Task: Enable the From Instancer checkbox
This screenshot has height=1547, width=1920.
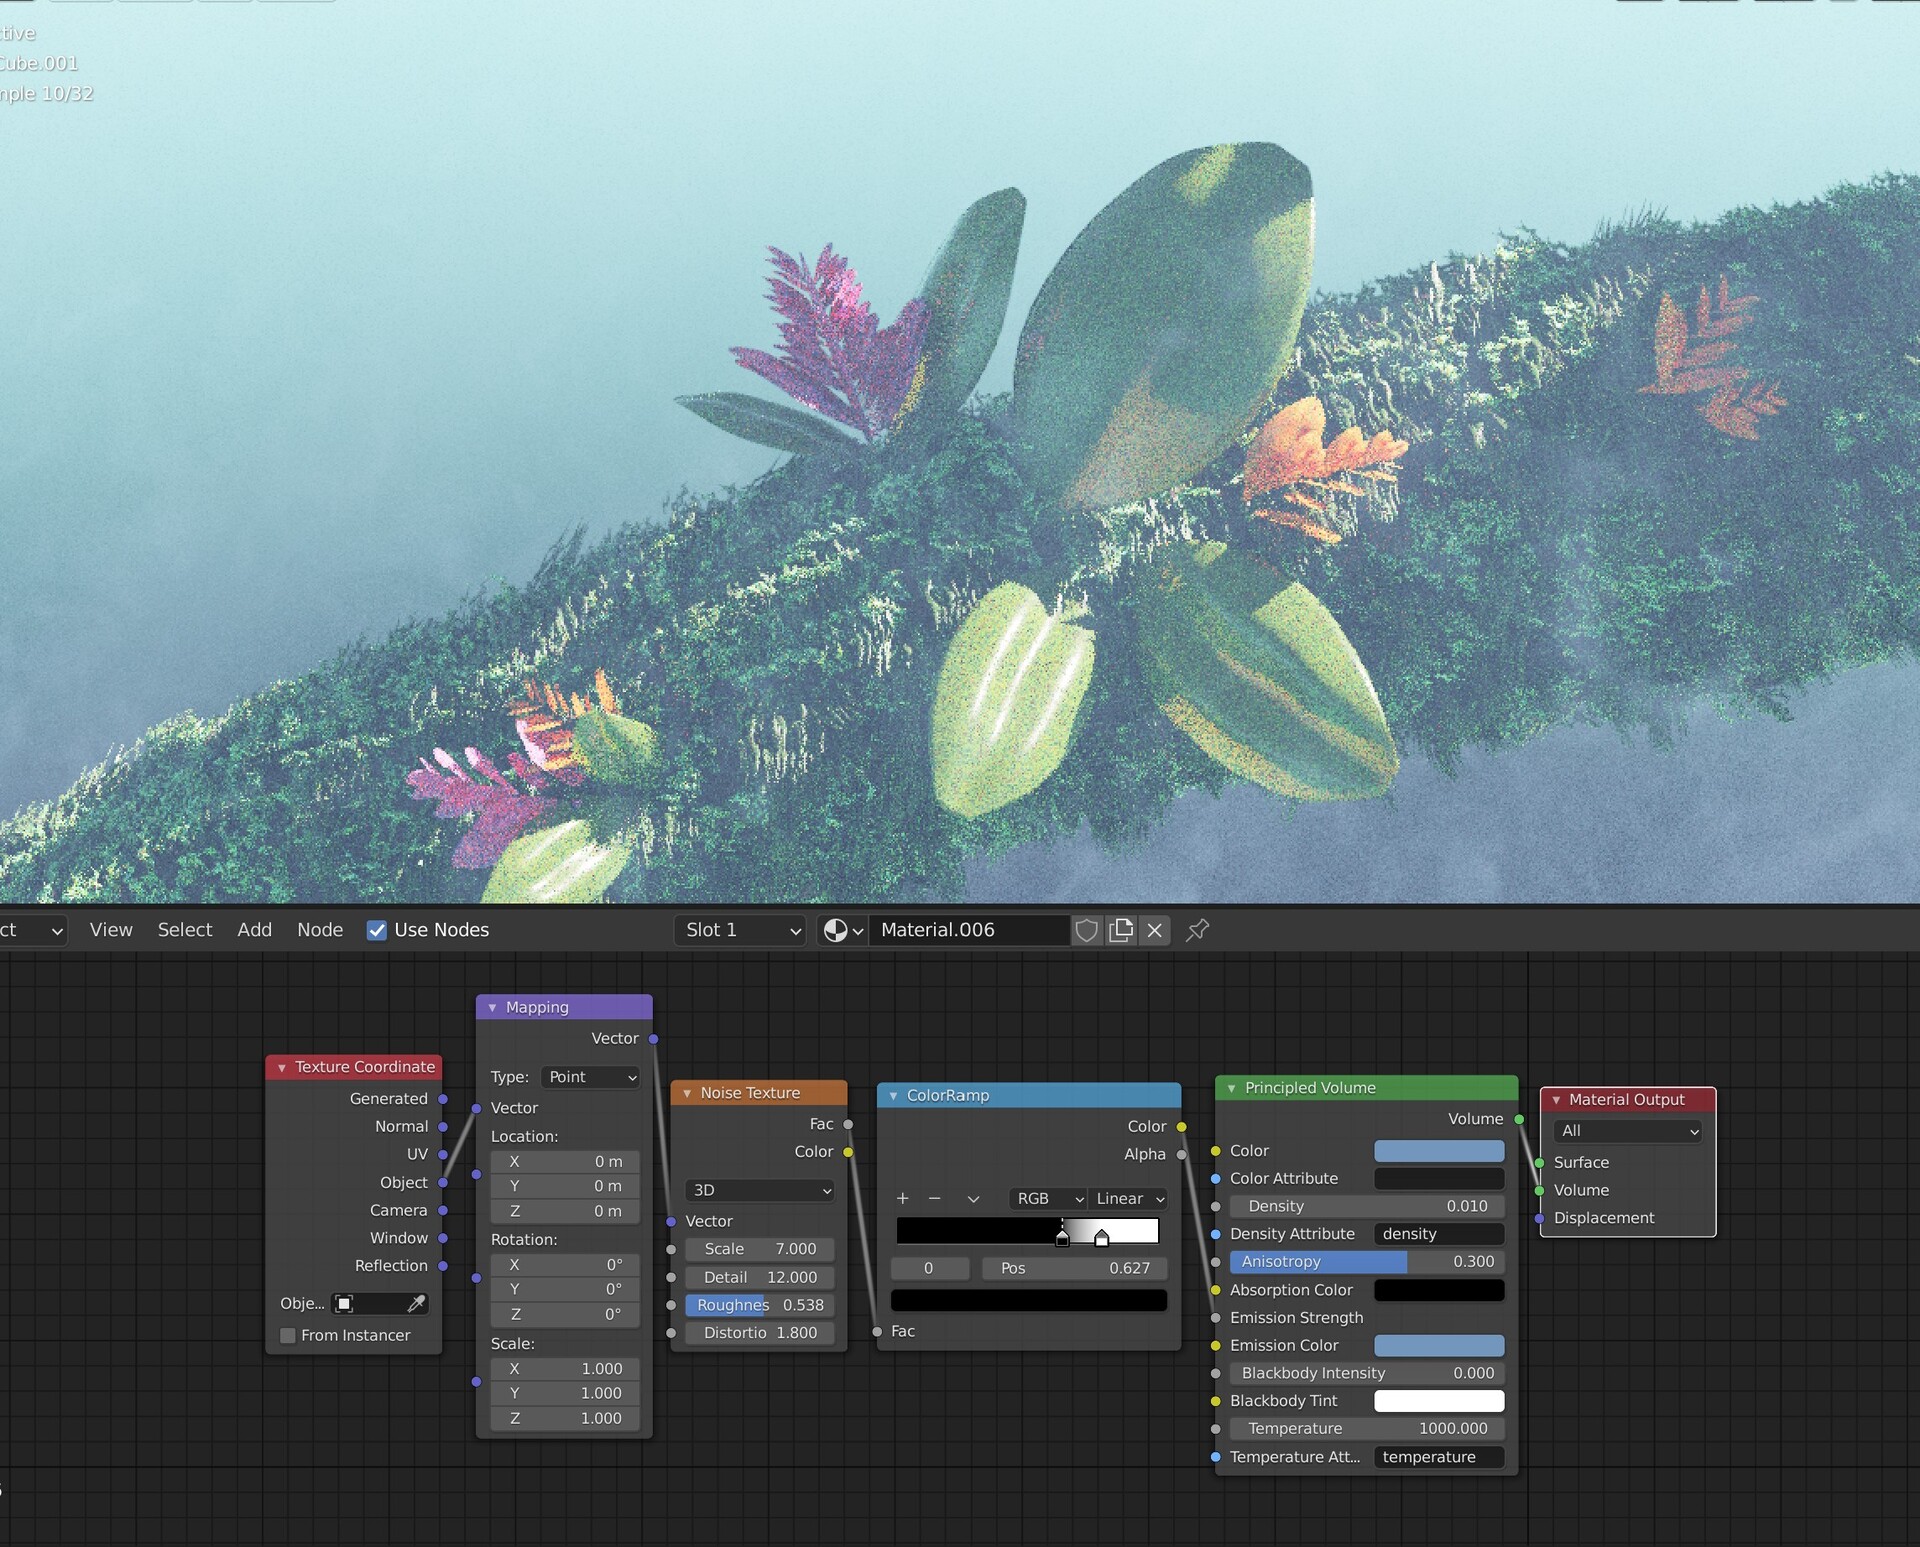Action: click(x=288, y=1335)
